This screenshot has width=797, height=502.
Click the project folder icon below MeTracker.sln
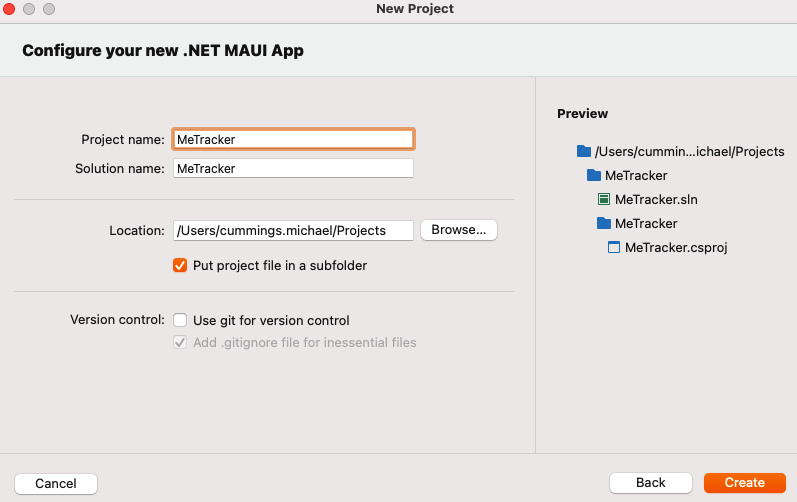coord(604,223)
